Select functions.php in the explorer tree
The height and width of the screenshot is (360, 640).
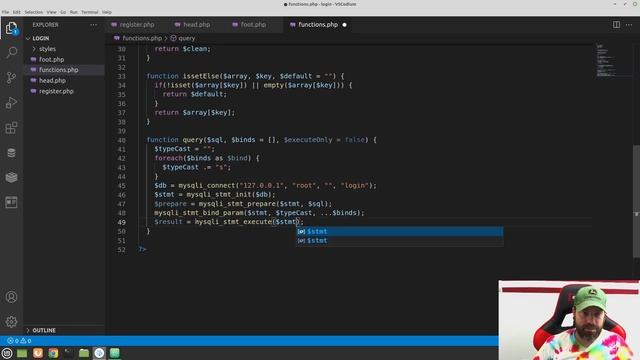pos(58,70)
